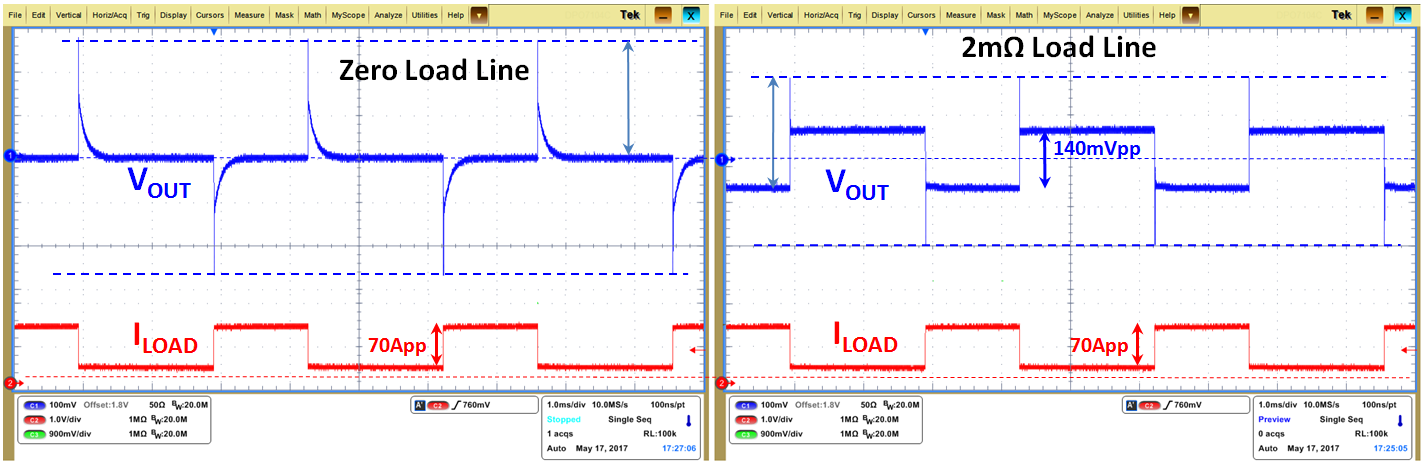This screenshot has height=465, width=1424.
Task: Click the temperature indicator icon in right window
Action: [1401, 421]
